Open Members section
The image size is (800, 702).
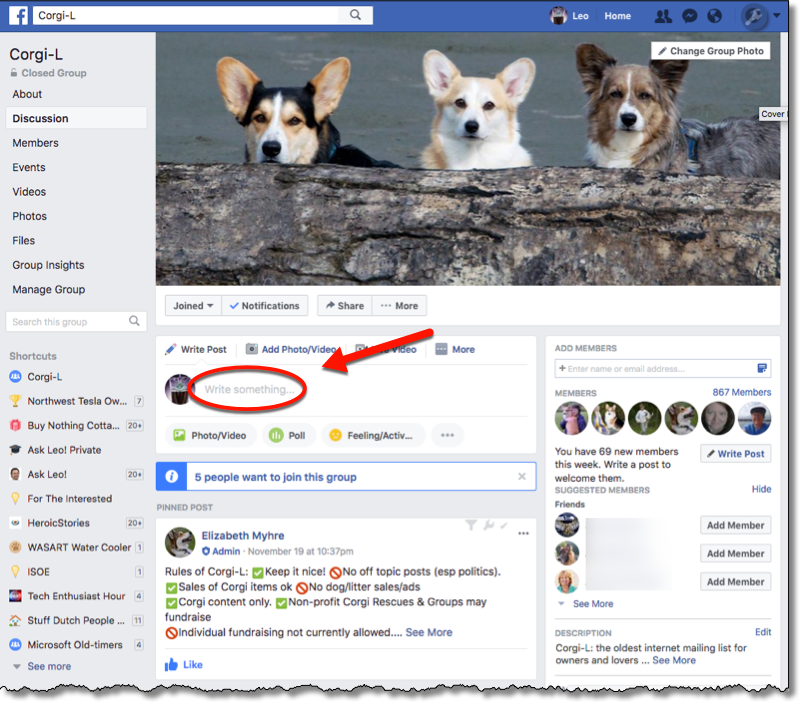point(35,143)
